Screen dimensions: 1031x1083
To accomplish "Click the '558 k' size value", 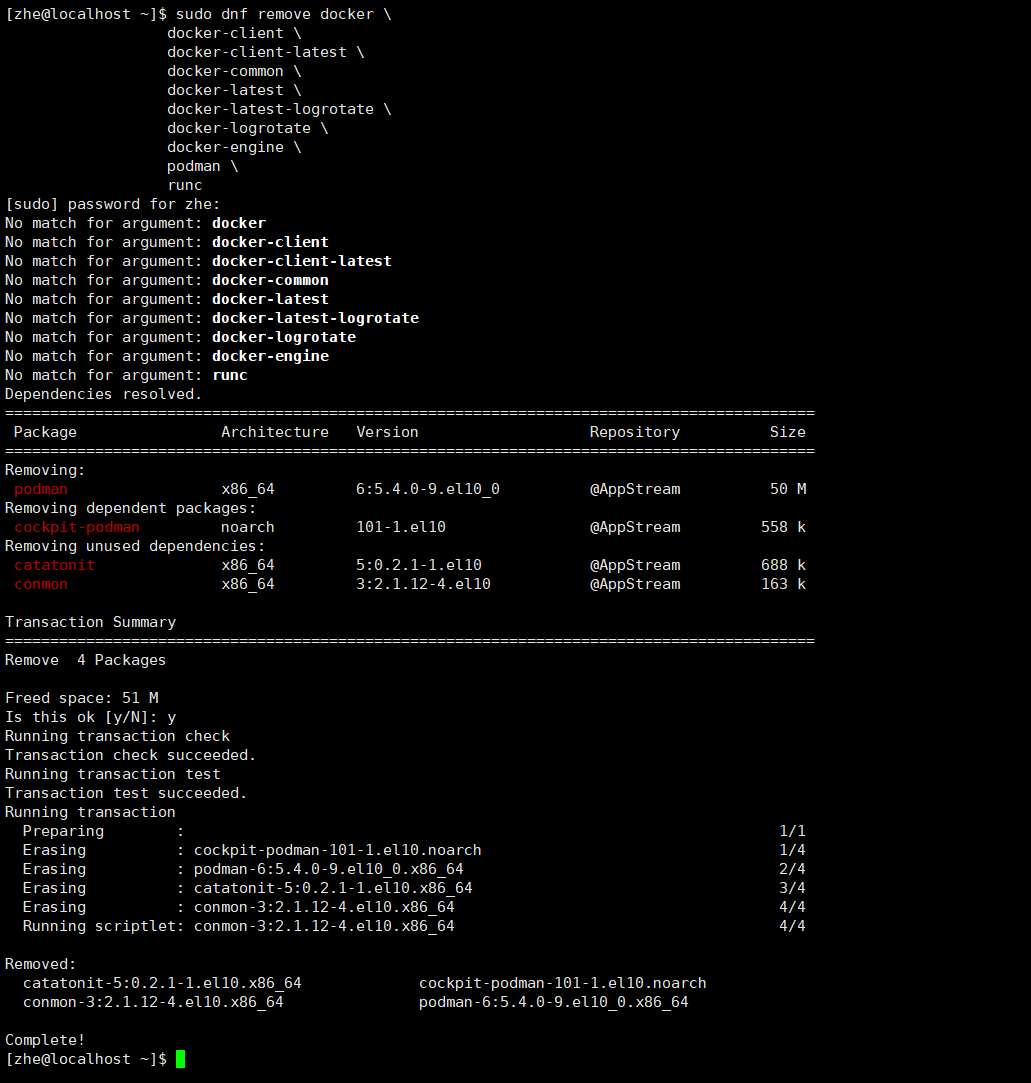I will click(783, 527).
